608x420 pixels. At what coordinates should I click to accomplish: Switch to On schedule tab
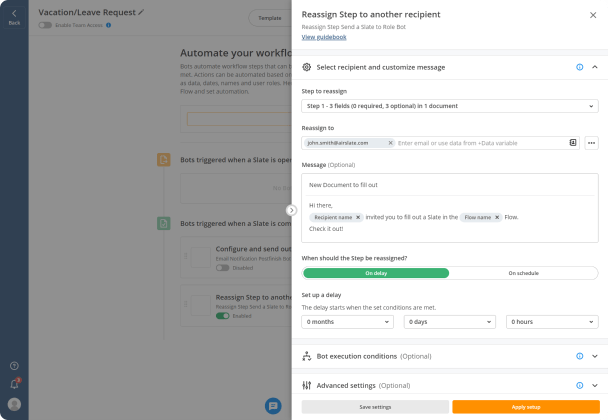coord(523,273)
